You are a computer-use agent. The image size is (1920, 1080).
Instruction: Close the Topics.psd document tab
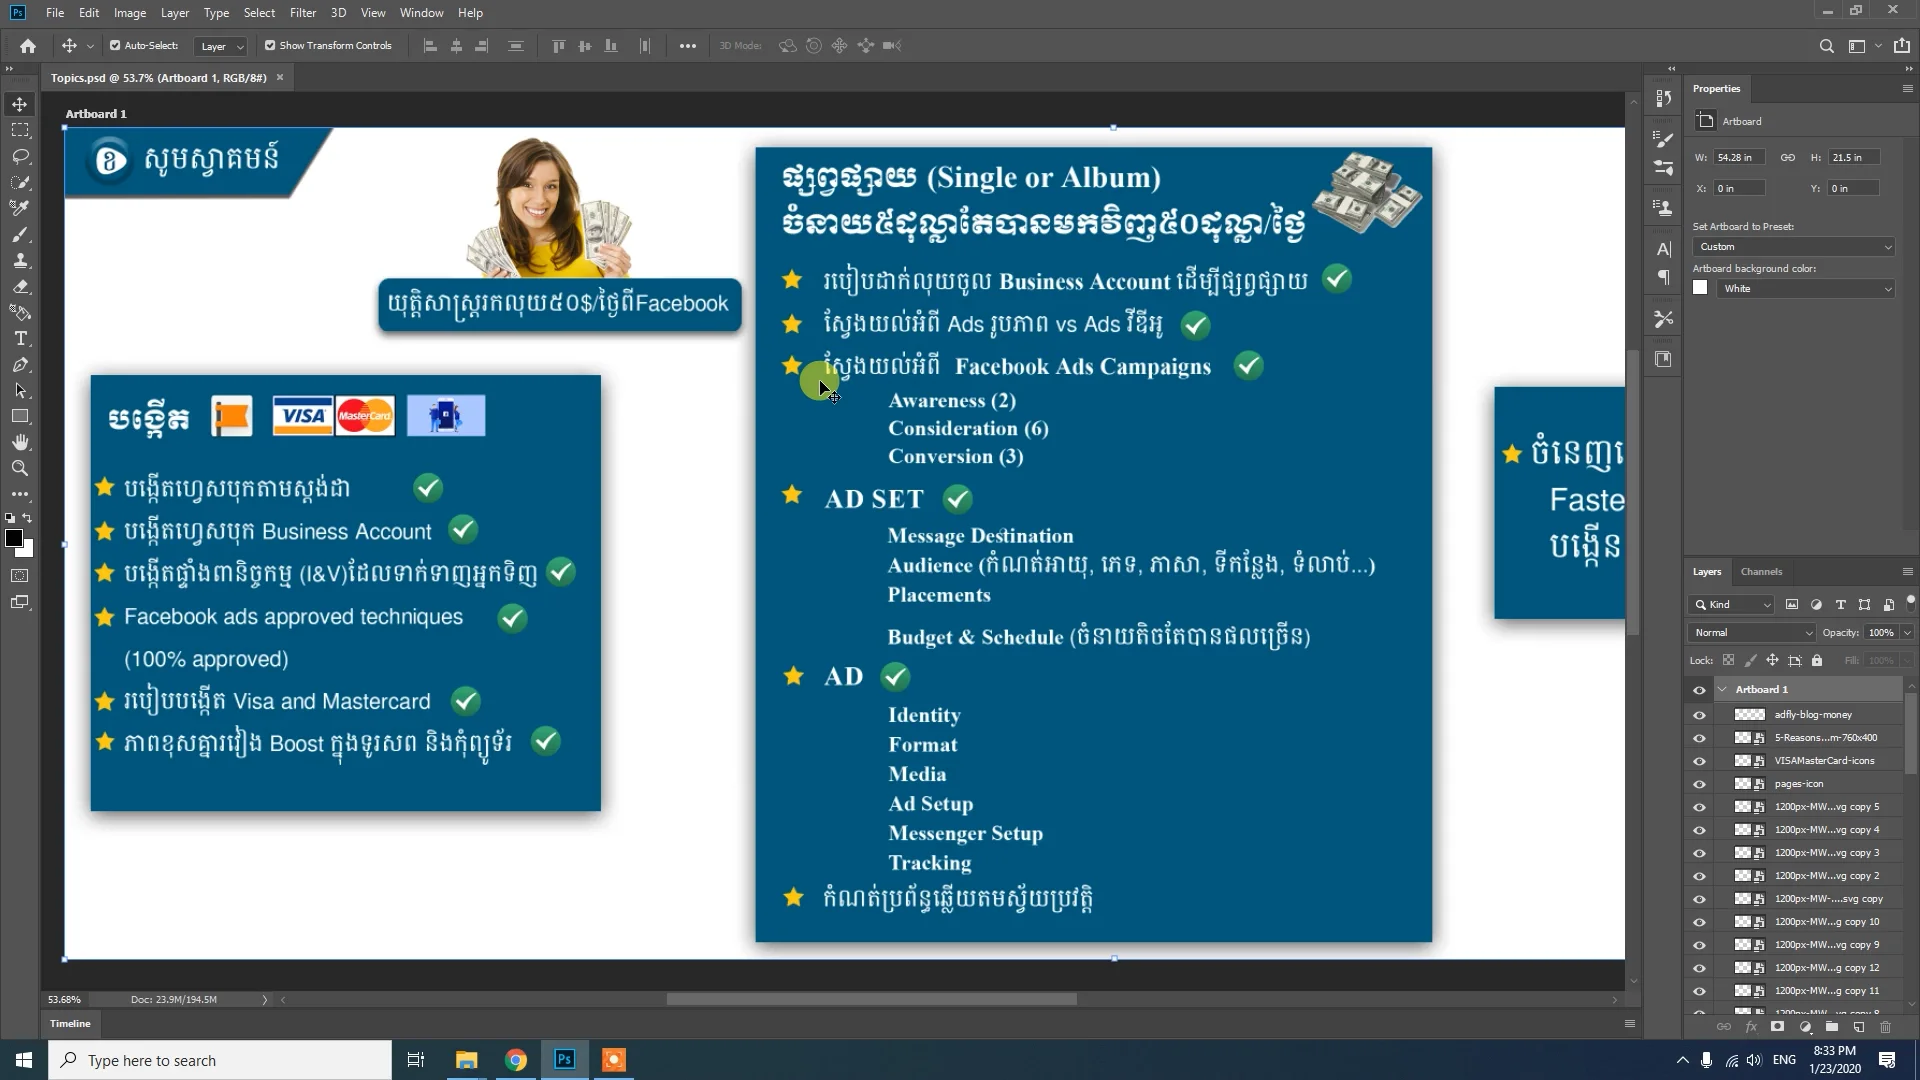coord(280,78)
